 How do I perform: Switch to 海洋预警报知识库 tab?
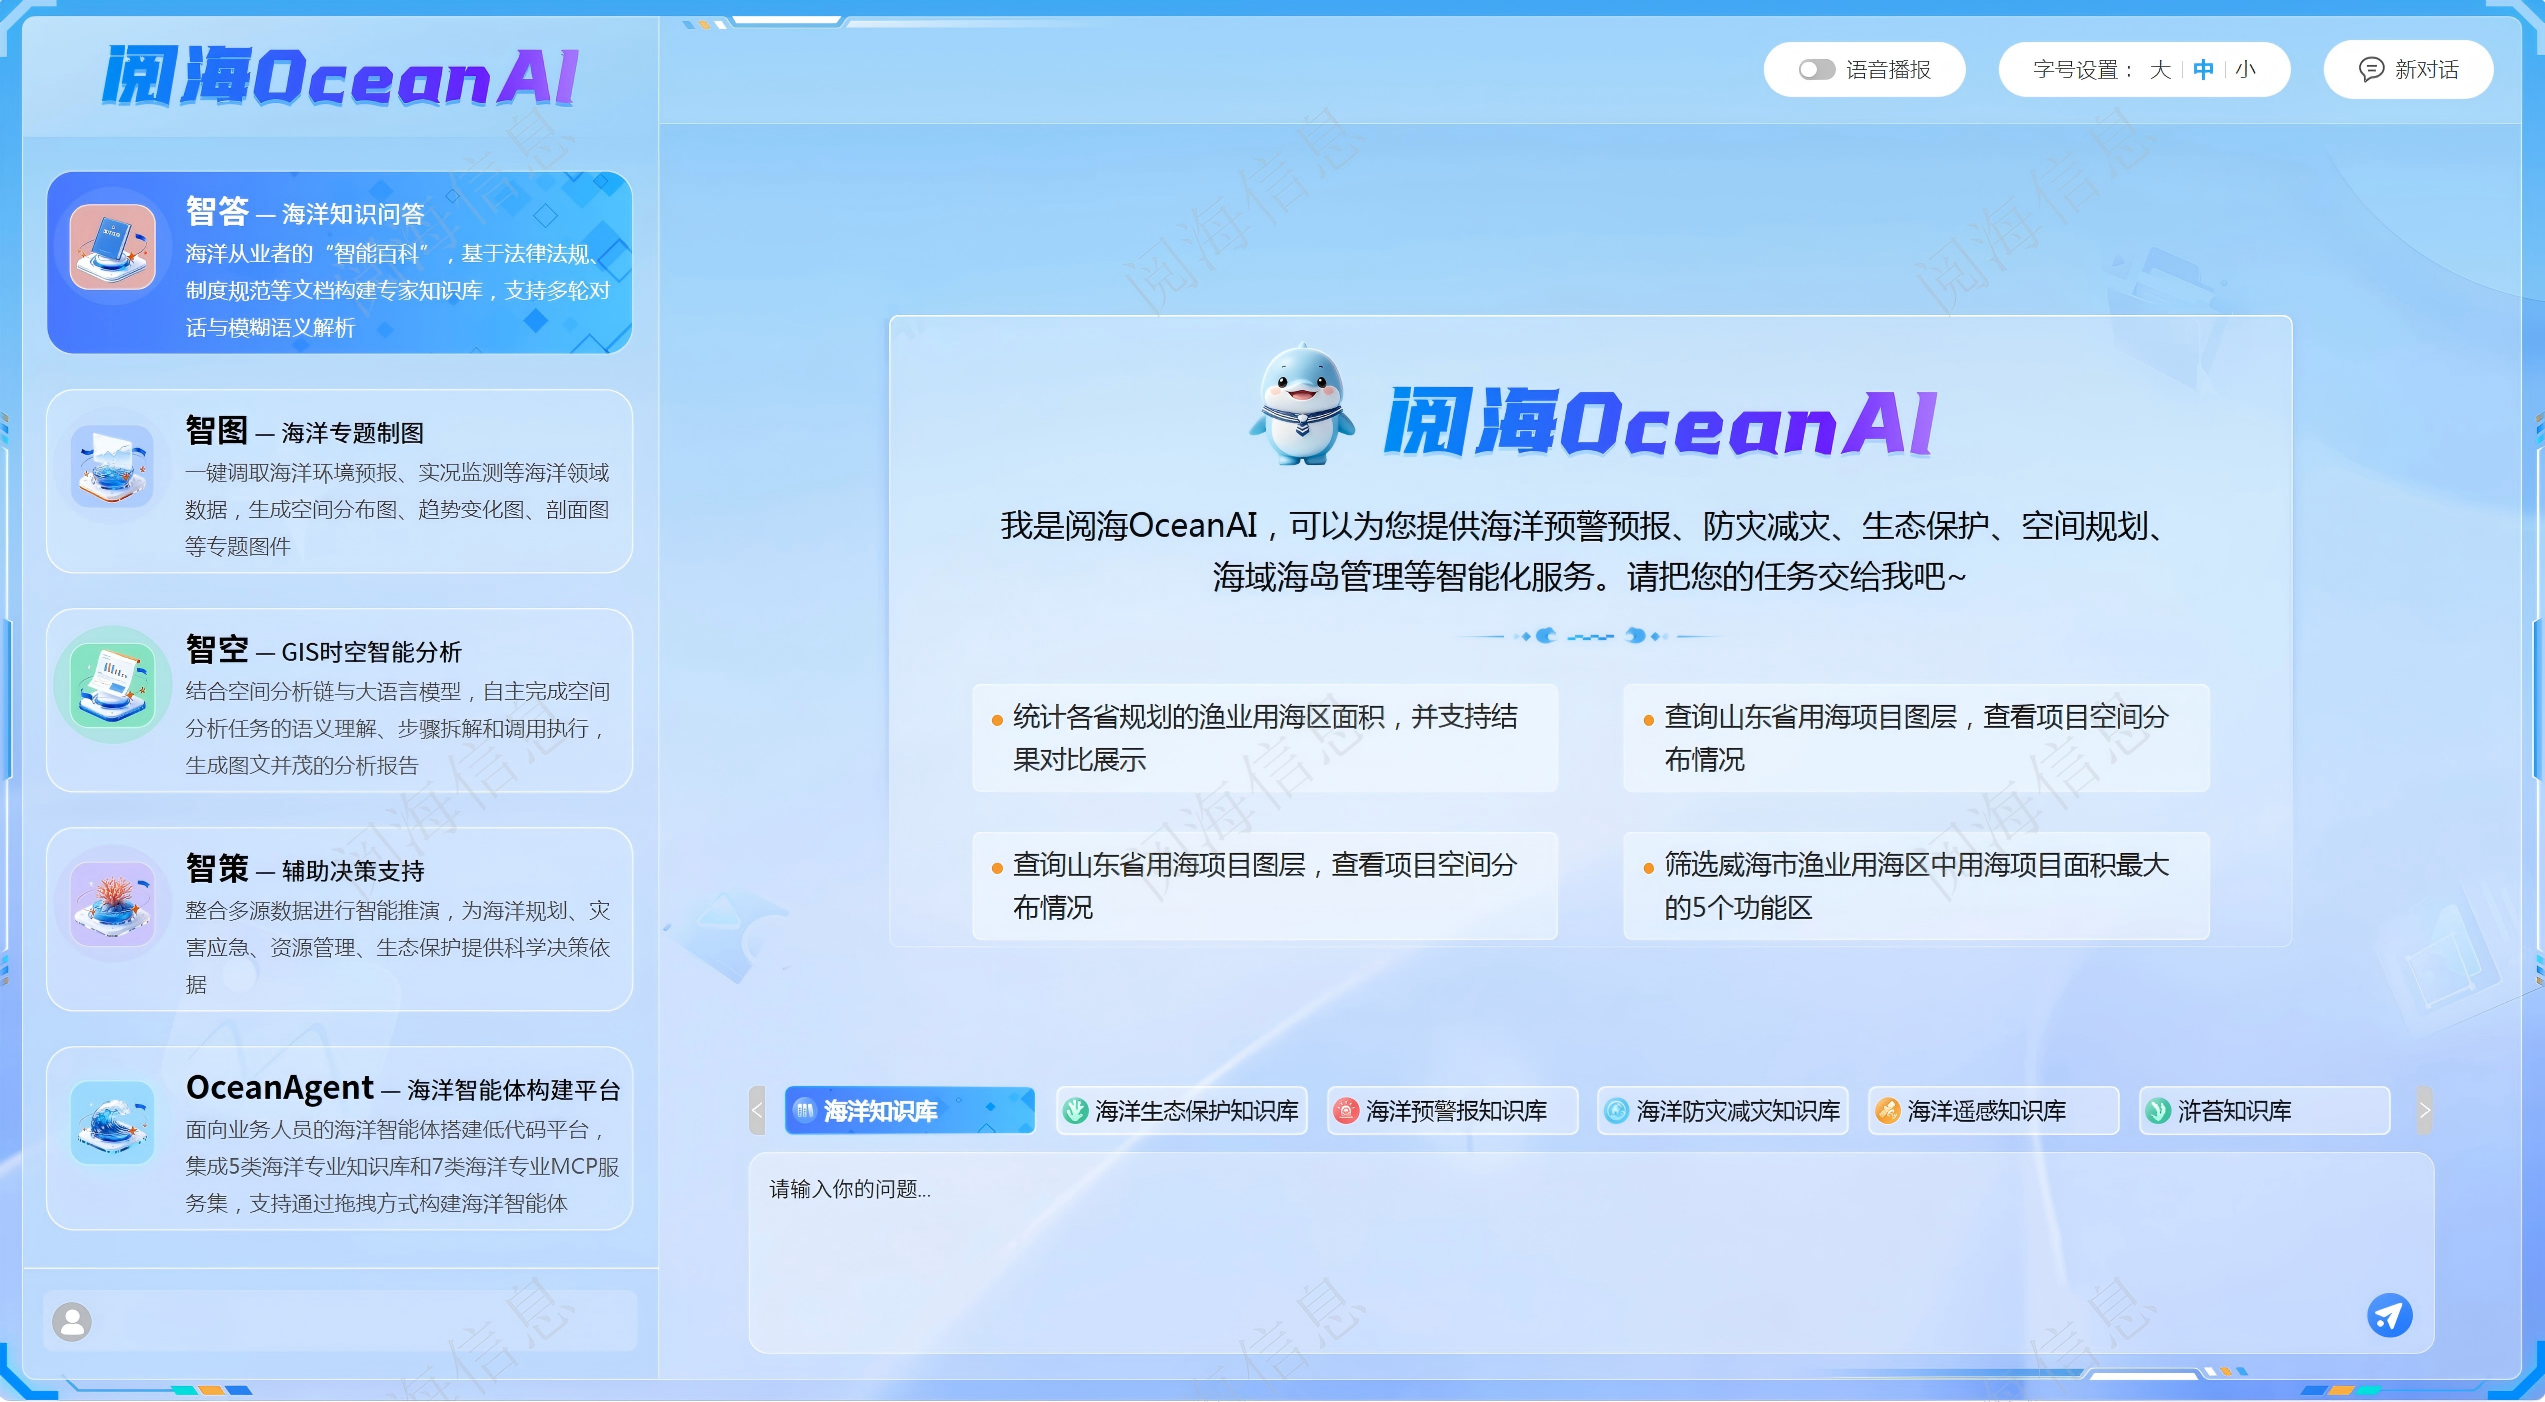tap(1452, 1110)
